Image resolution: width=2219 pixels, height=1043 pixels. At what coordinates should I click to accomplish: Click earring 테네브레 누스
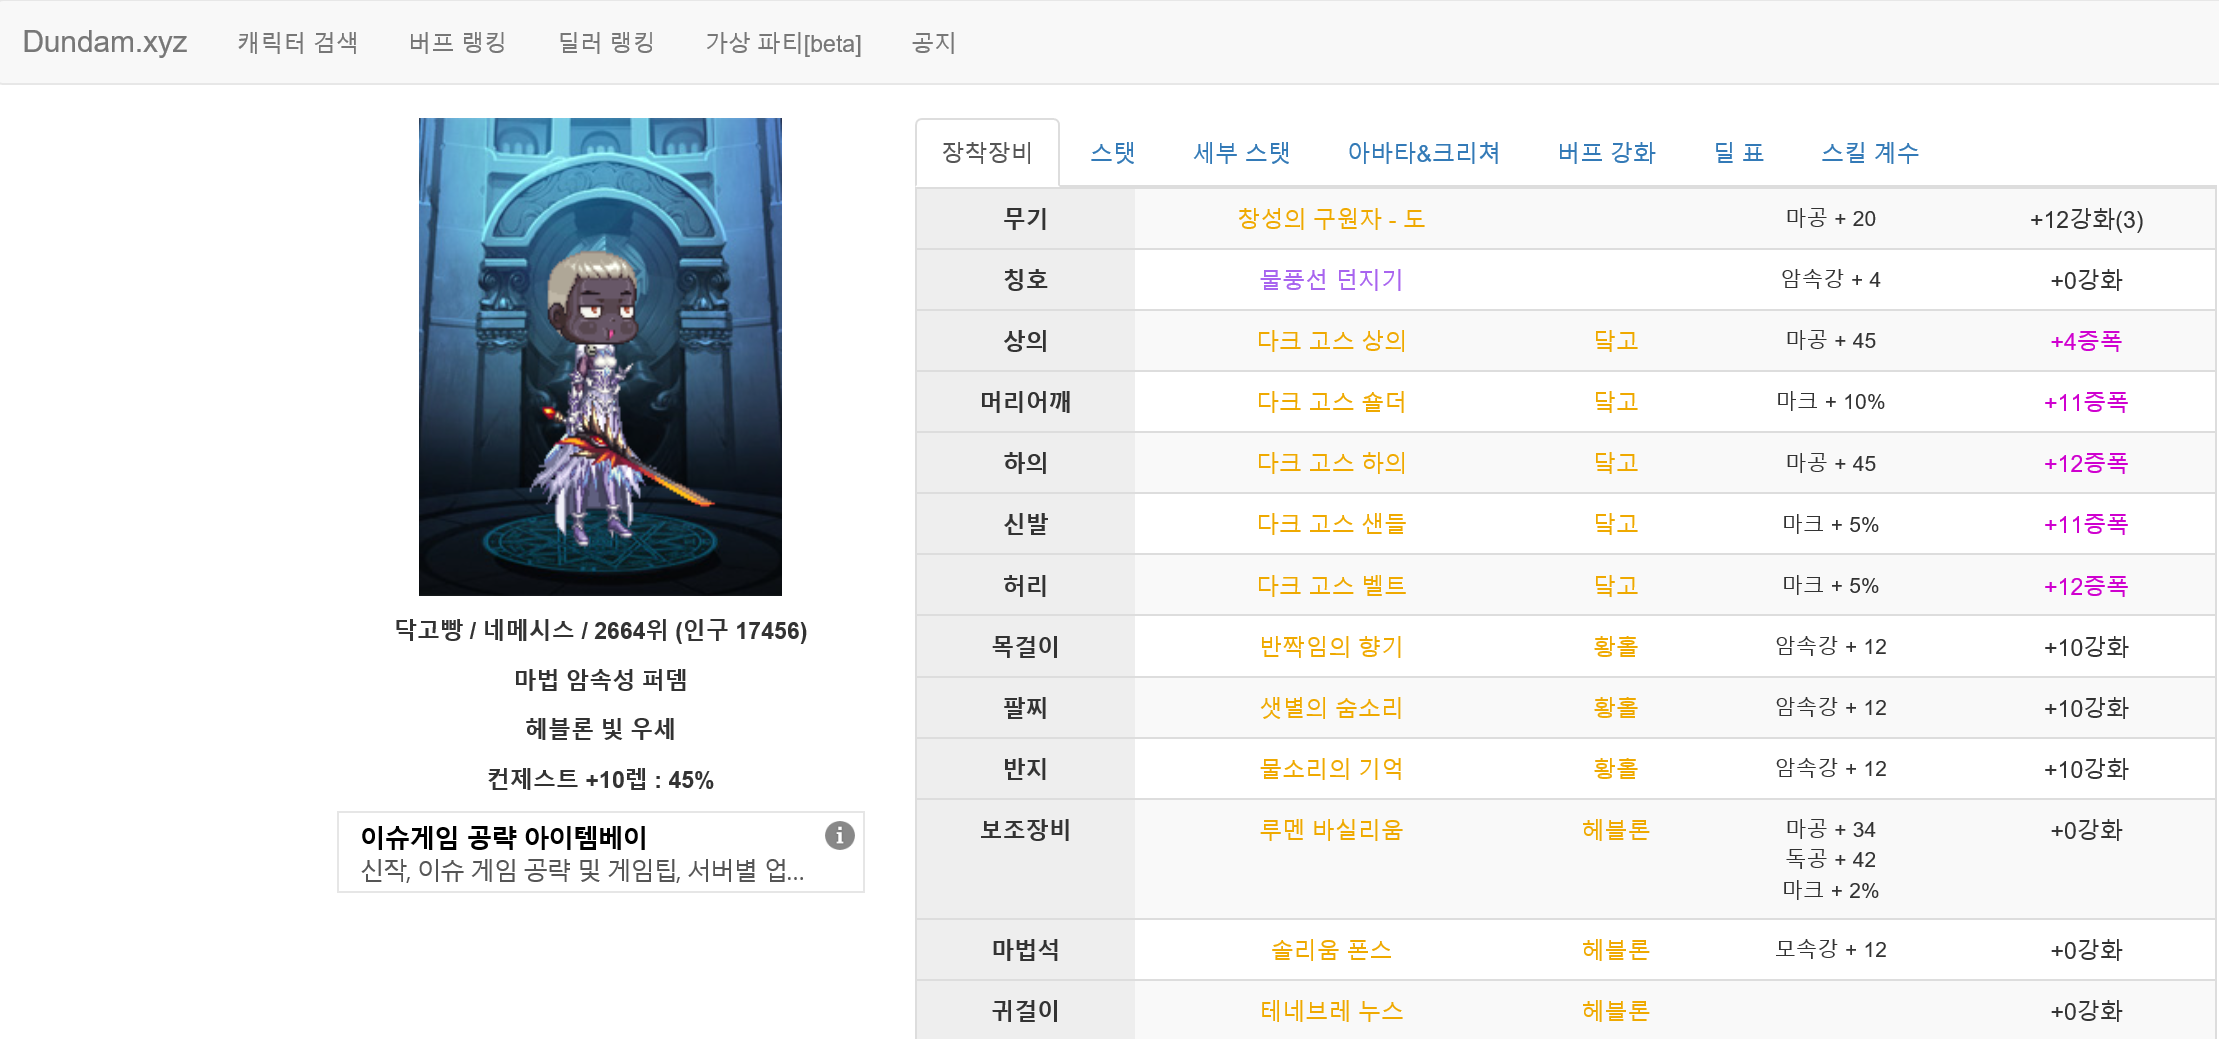(1331, 1011)
